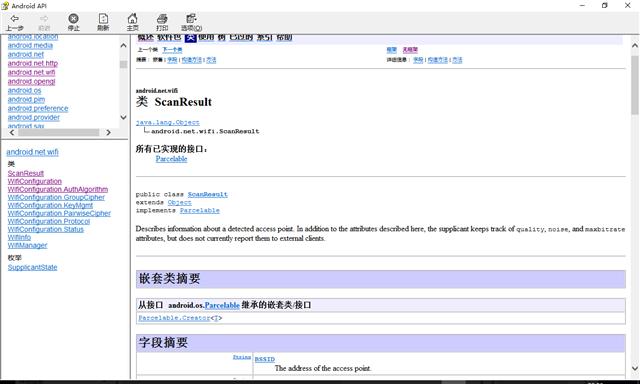The image size is (640, 384).
Task: Click the package list right scroll arrow
Action: [108, 133]
